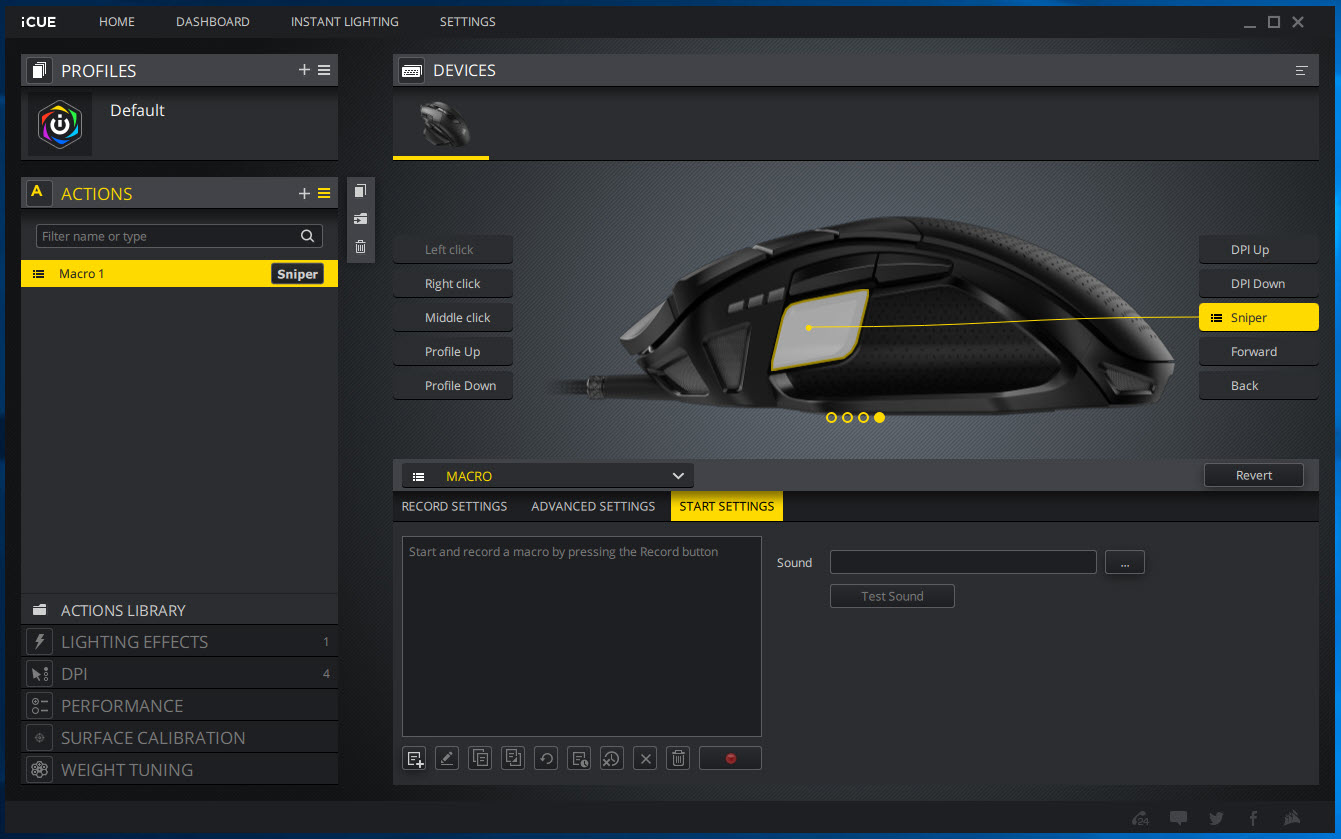This screenshot has height=839, width=1341.
Task: Copy the selected action with the copy icon
Action: (361, 191)
